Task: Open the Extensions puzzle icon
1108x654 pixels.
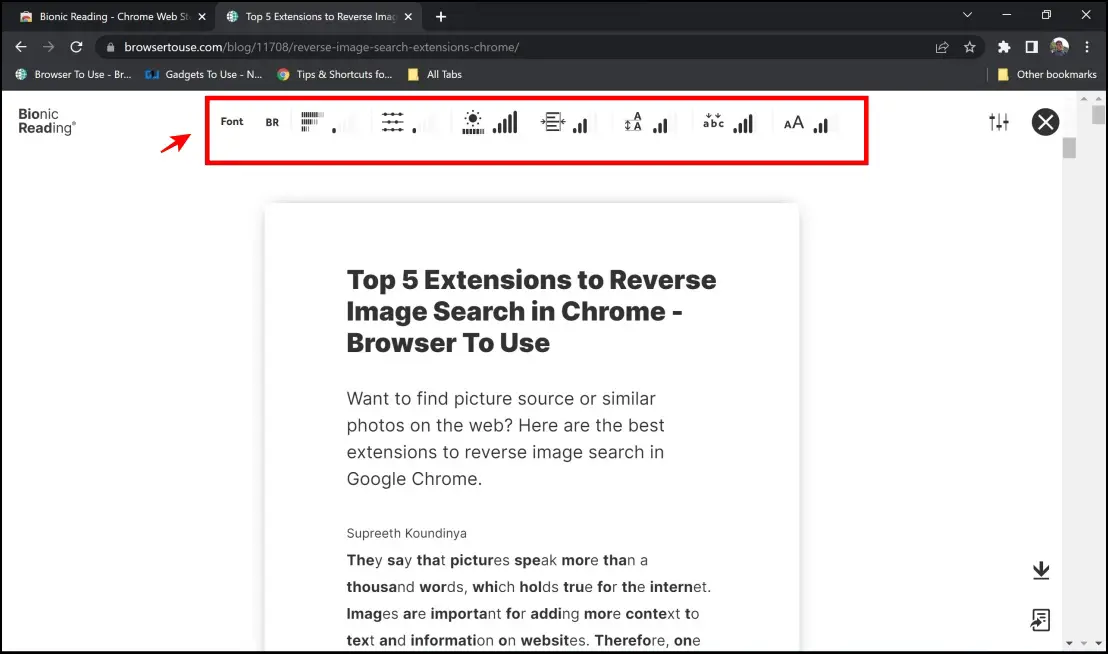Action: coord(1004,47)
